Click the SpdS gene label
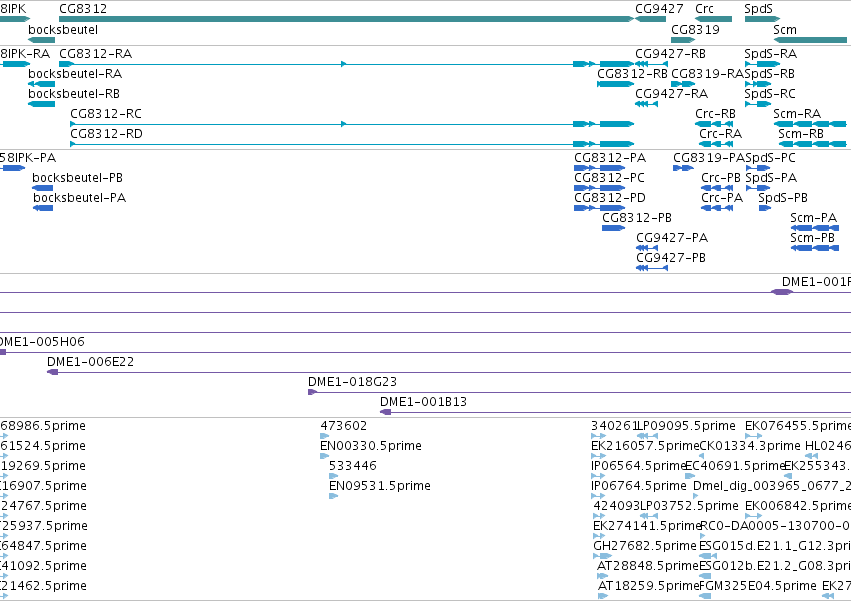The width and height of the screenshot is (851, 601). [758, 9]
